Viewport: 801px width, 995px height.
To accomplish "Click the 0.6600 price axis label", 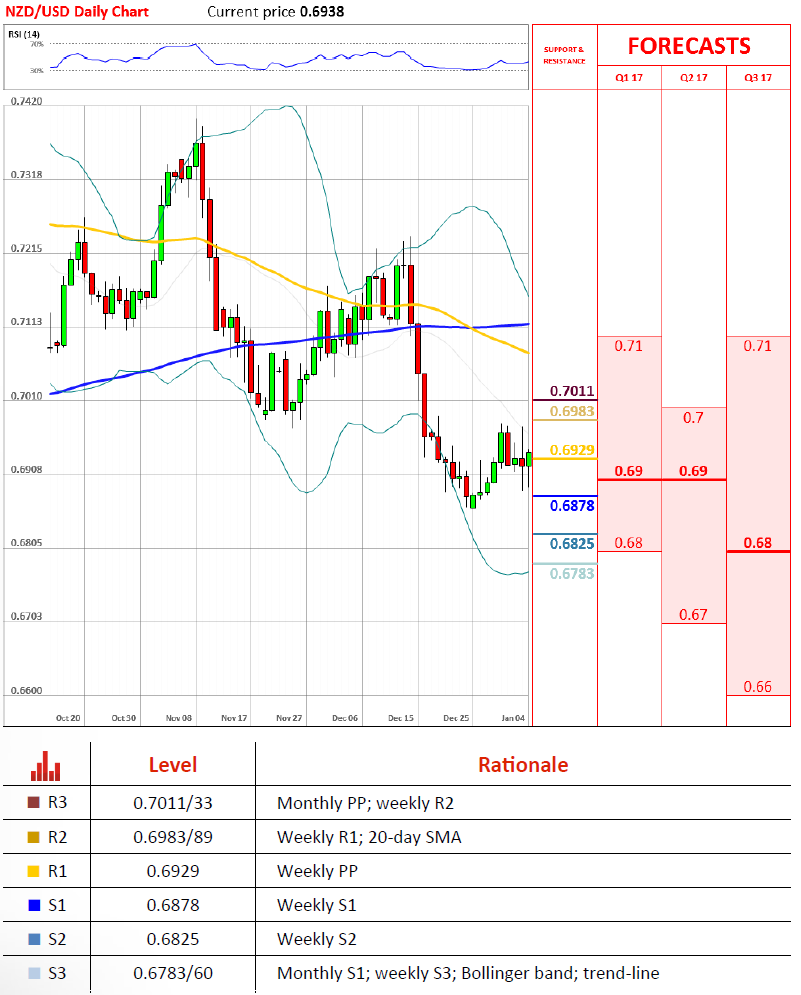I will [27, 690].
